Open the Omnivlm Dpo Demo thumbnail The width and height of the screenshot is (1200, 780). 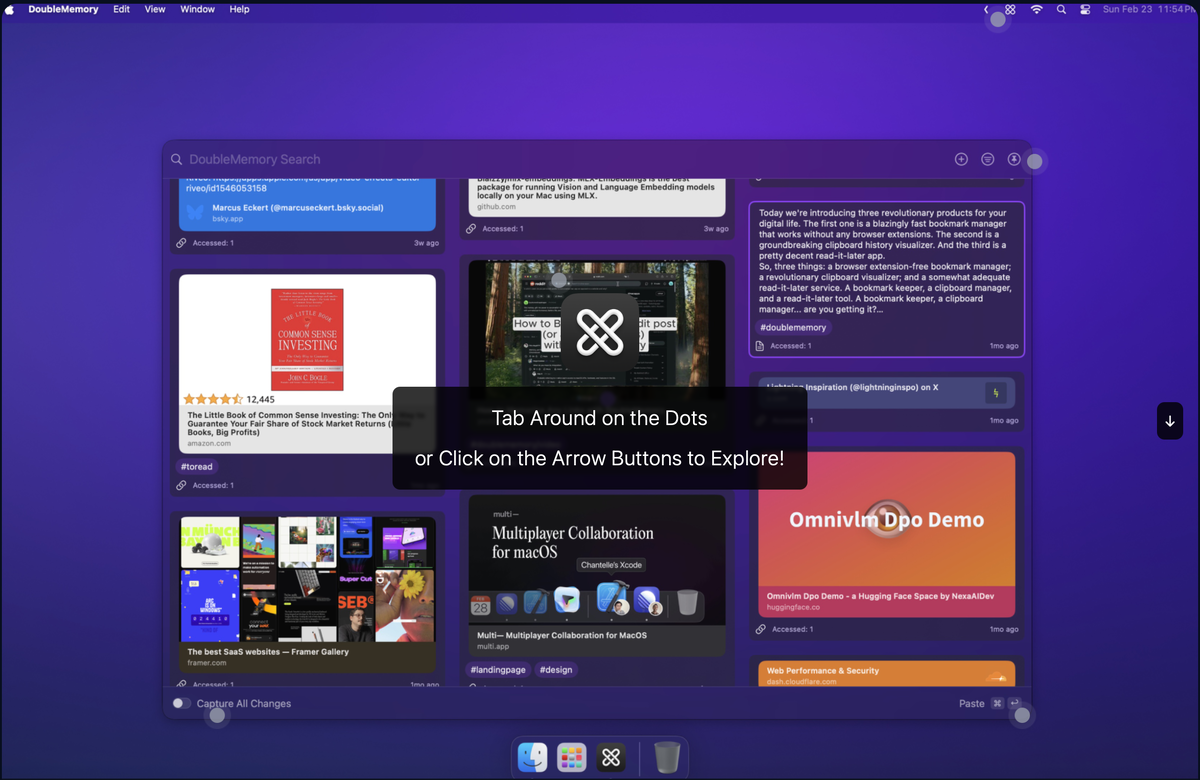(x=886, y=518)
